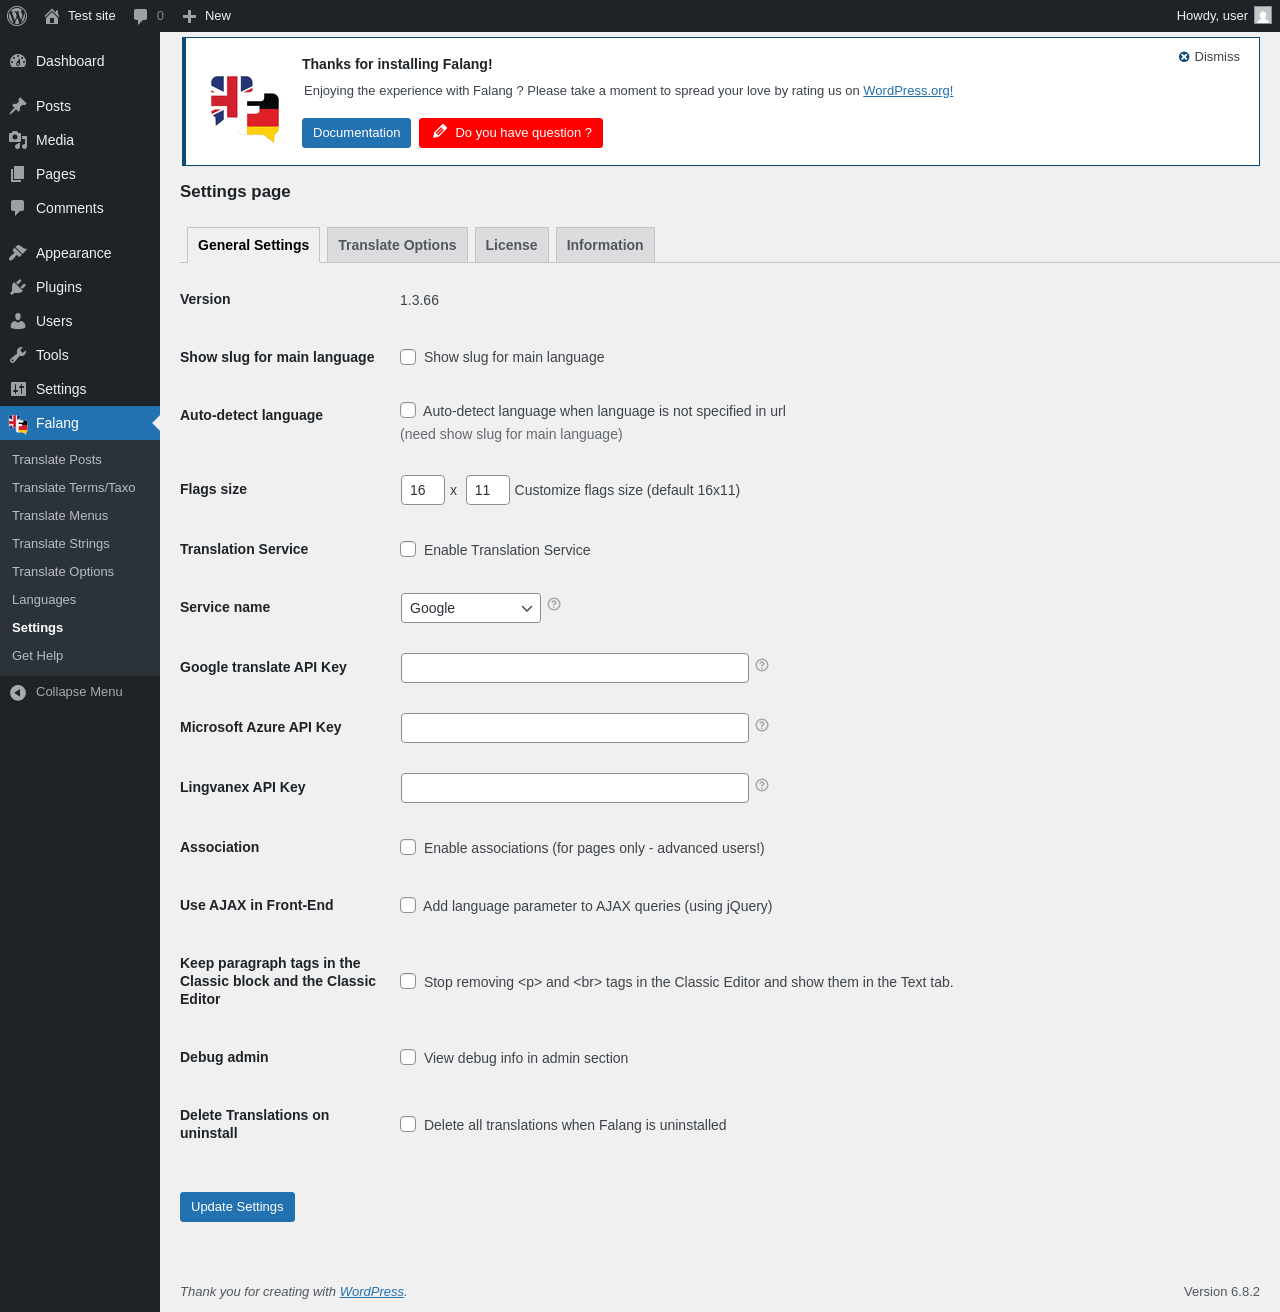Click the Documentation button

point(356,133)
